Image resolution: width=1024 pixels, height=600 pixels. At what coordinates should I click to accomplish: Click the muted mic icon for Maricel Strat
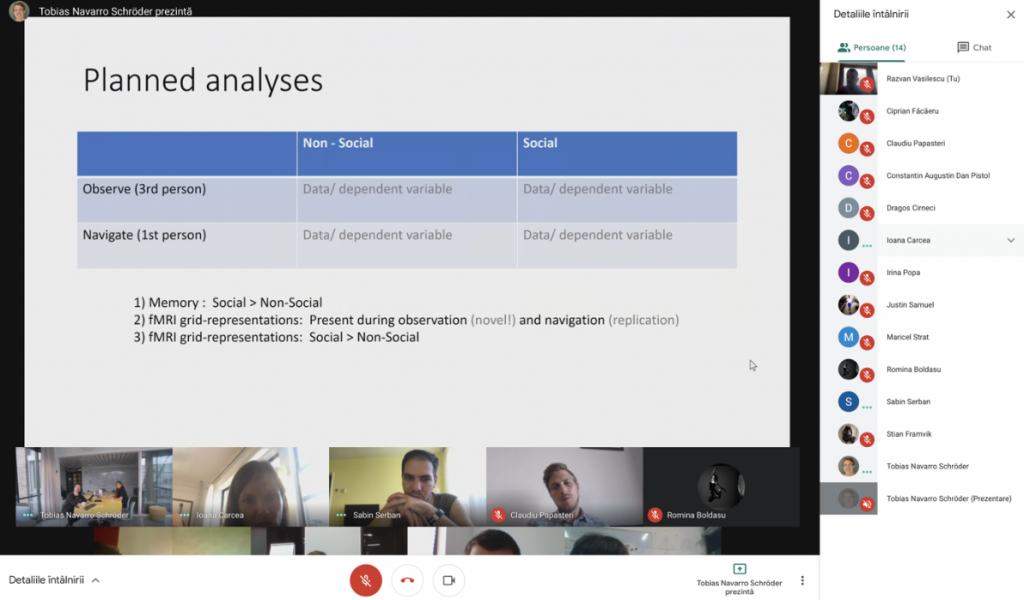click(x=867, y=343)
